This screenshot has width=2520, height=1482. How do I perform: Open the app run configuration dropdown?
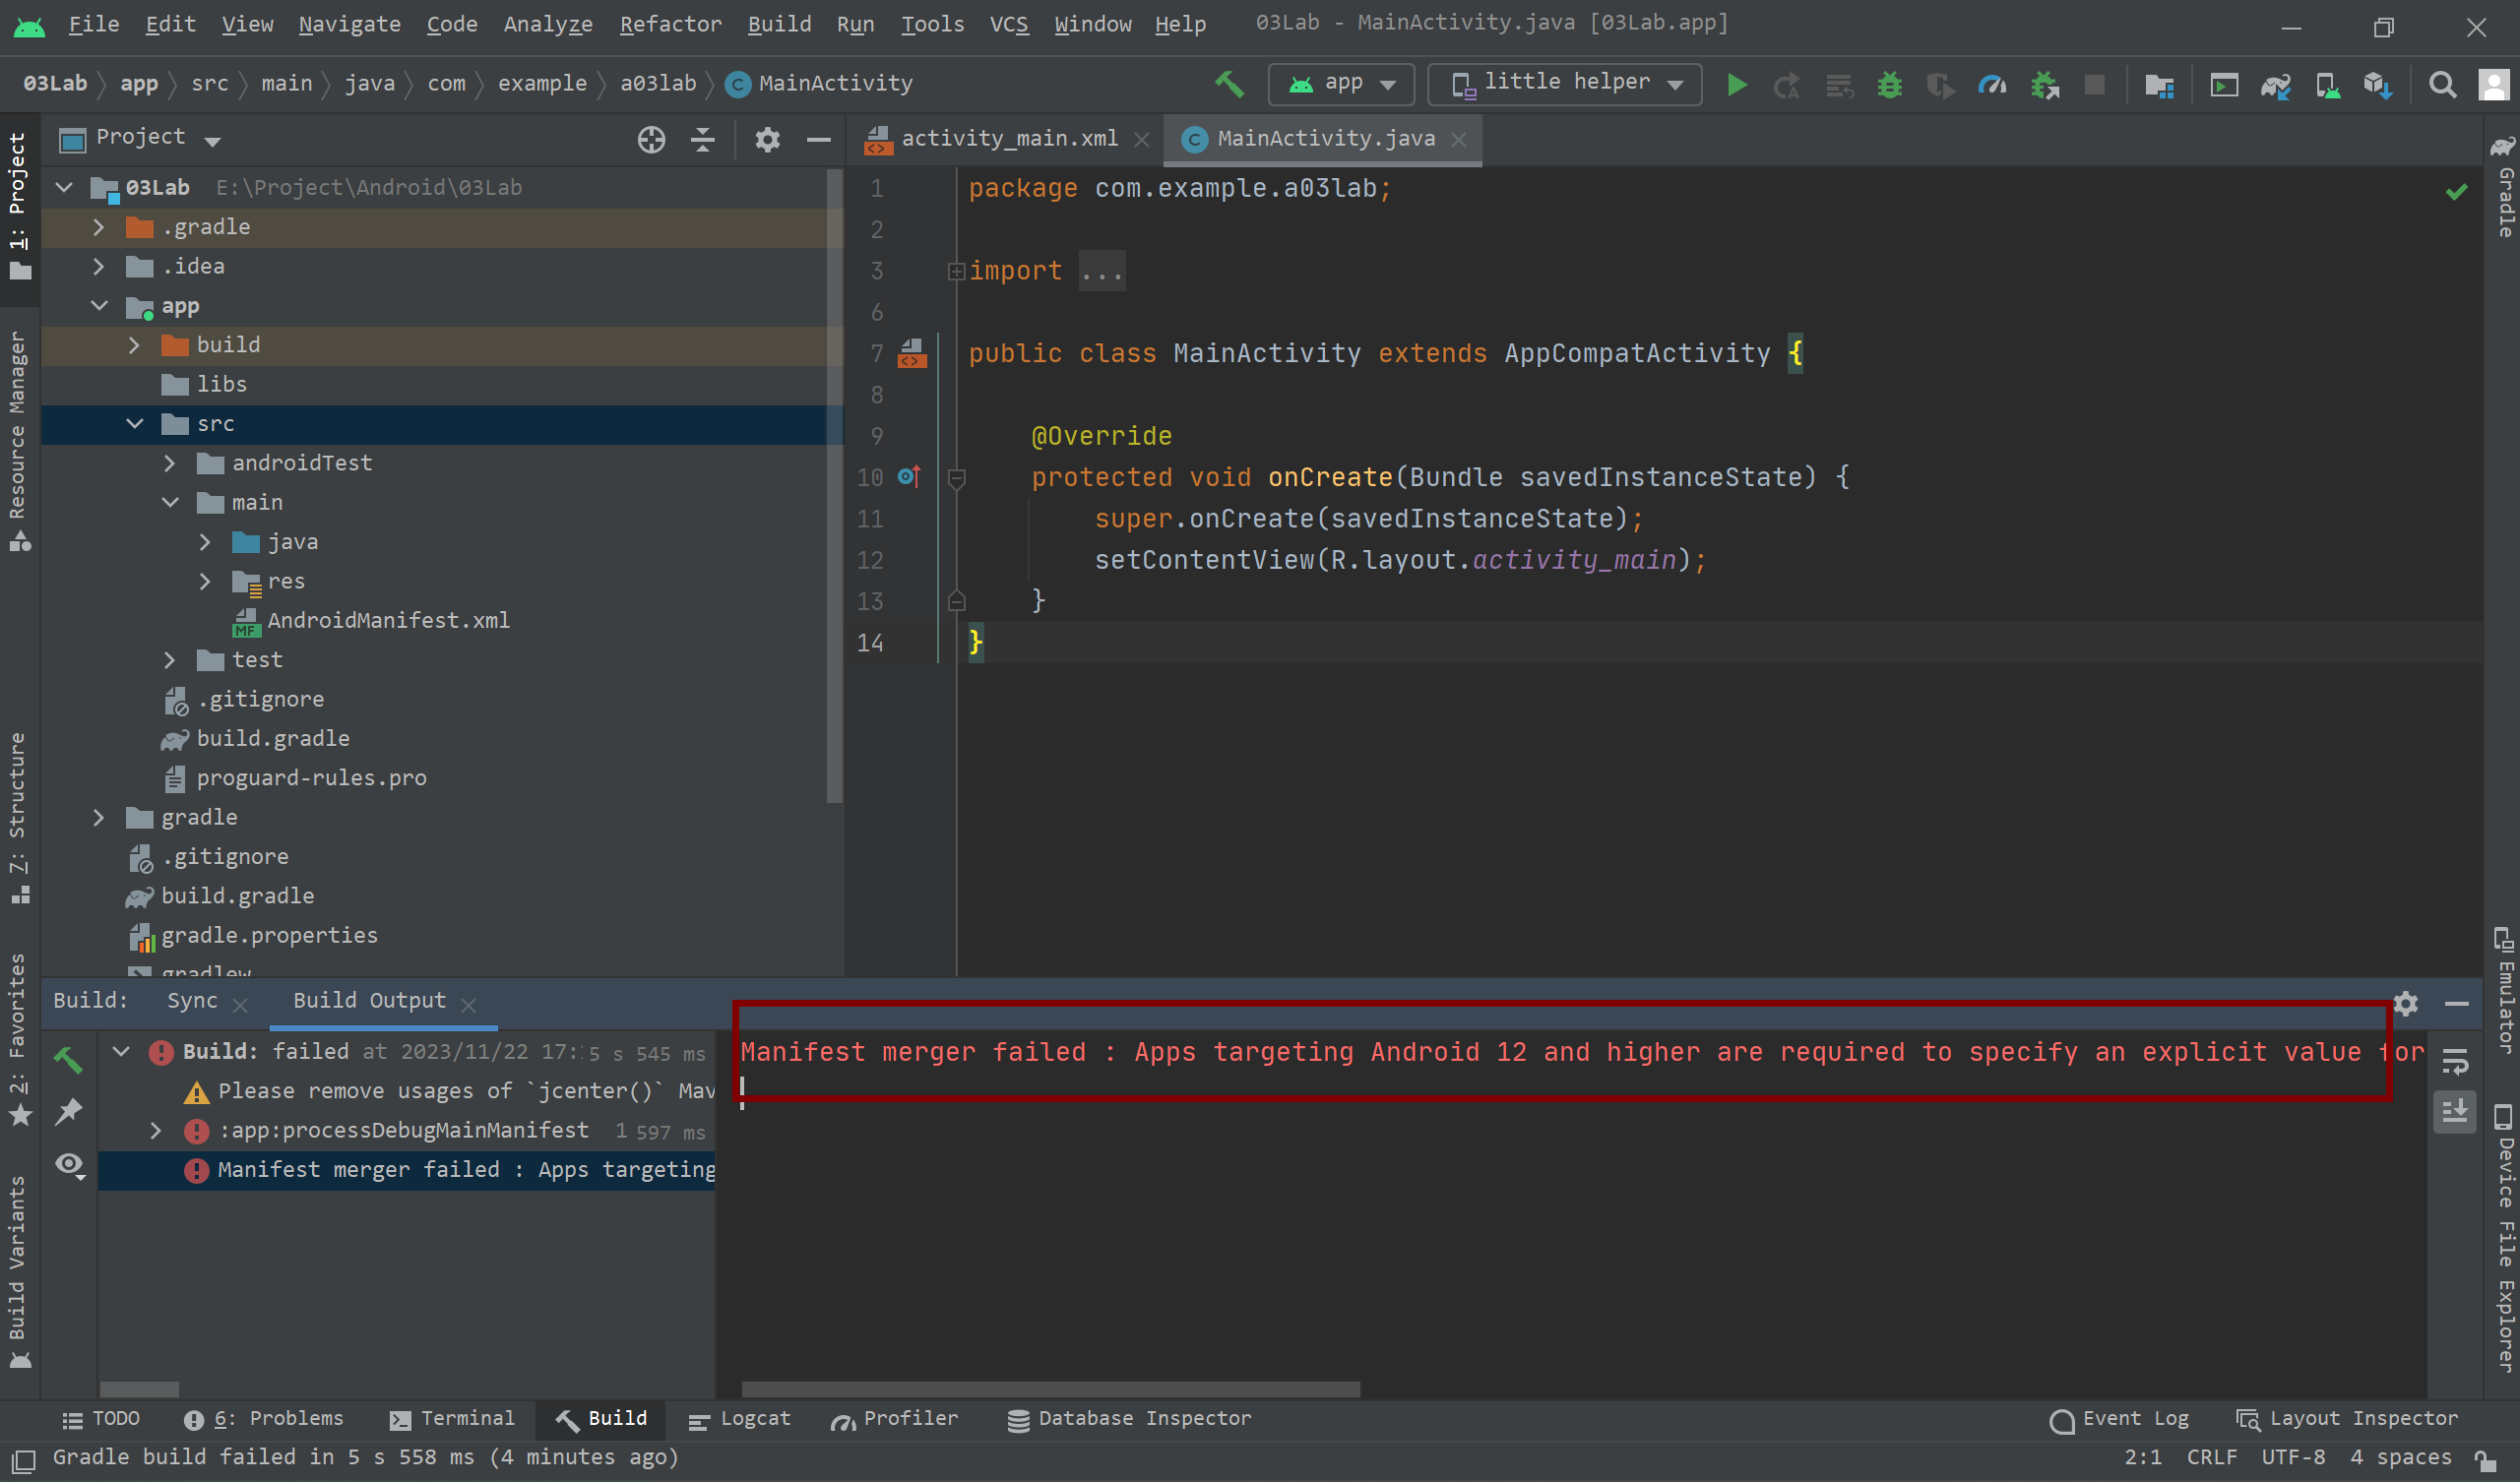tap(1341, 84)
